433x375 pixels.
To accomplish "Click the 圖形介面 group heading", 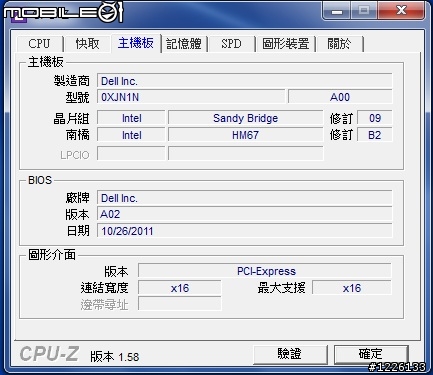I will coord(52,255).
